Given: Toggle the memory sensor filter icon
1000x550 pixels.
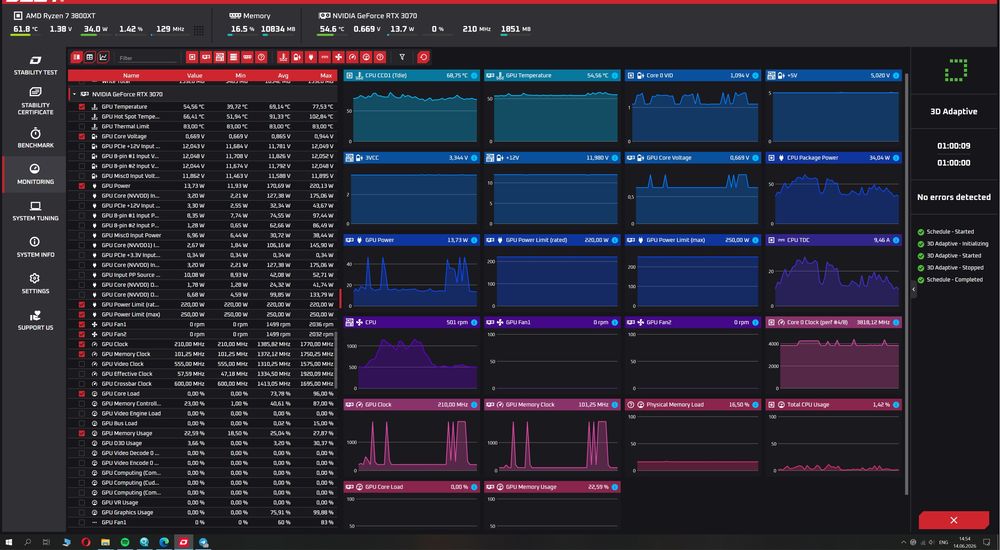Looking at the screenshot, I should [x=247, y=57].
